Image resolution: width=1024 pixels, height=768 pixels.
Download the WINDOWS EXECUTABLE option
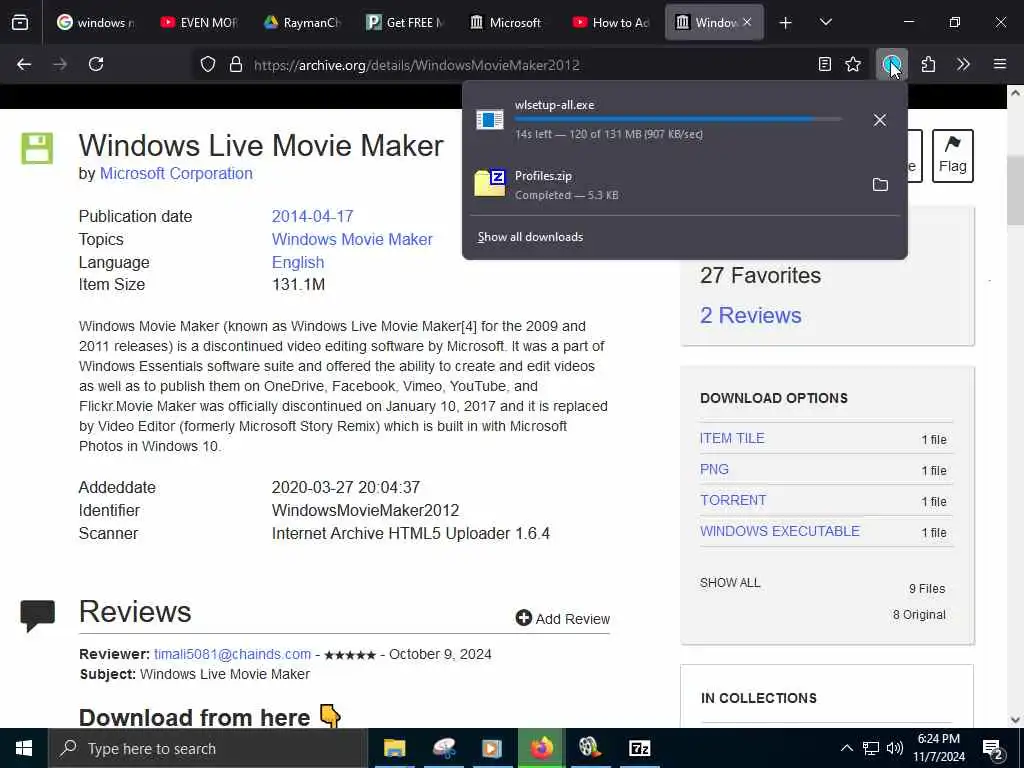pyautogui.click(x=780, y=531)
